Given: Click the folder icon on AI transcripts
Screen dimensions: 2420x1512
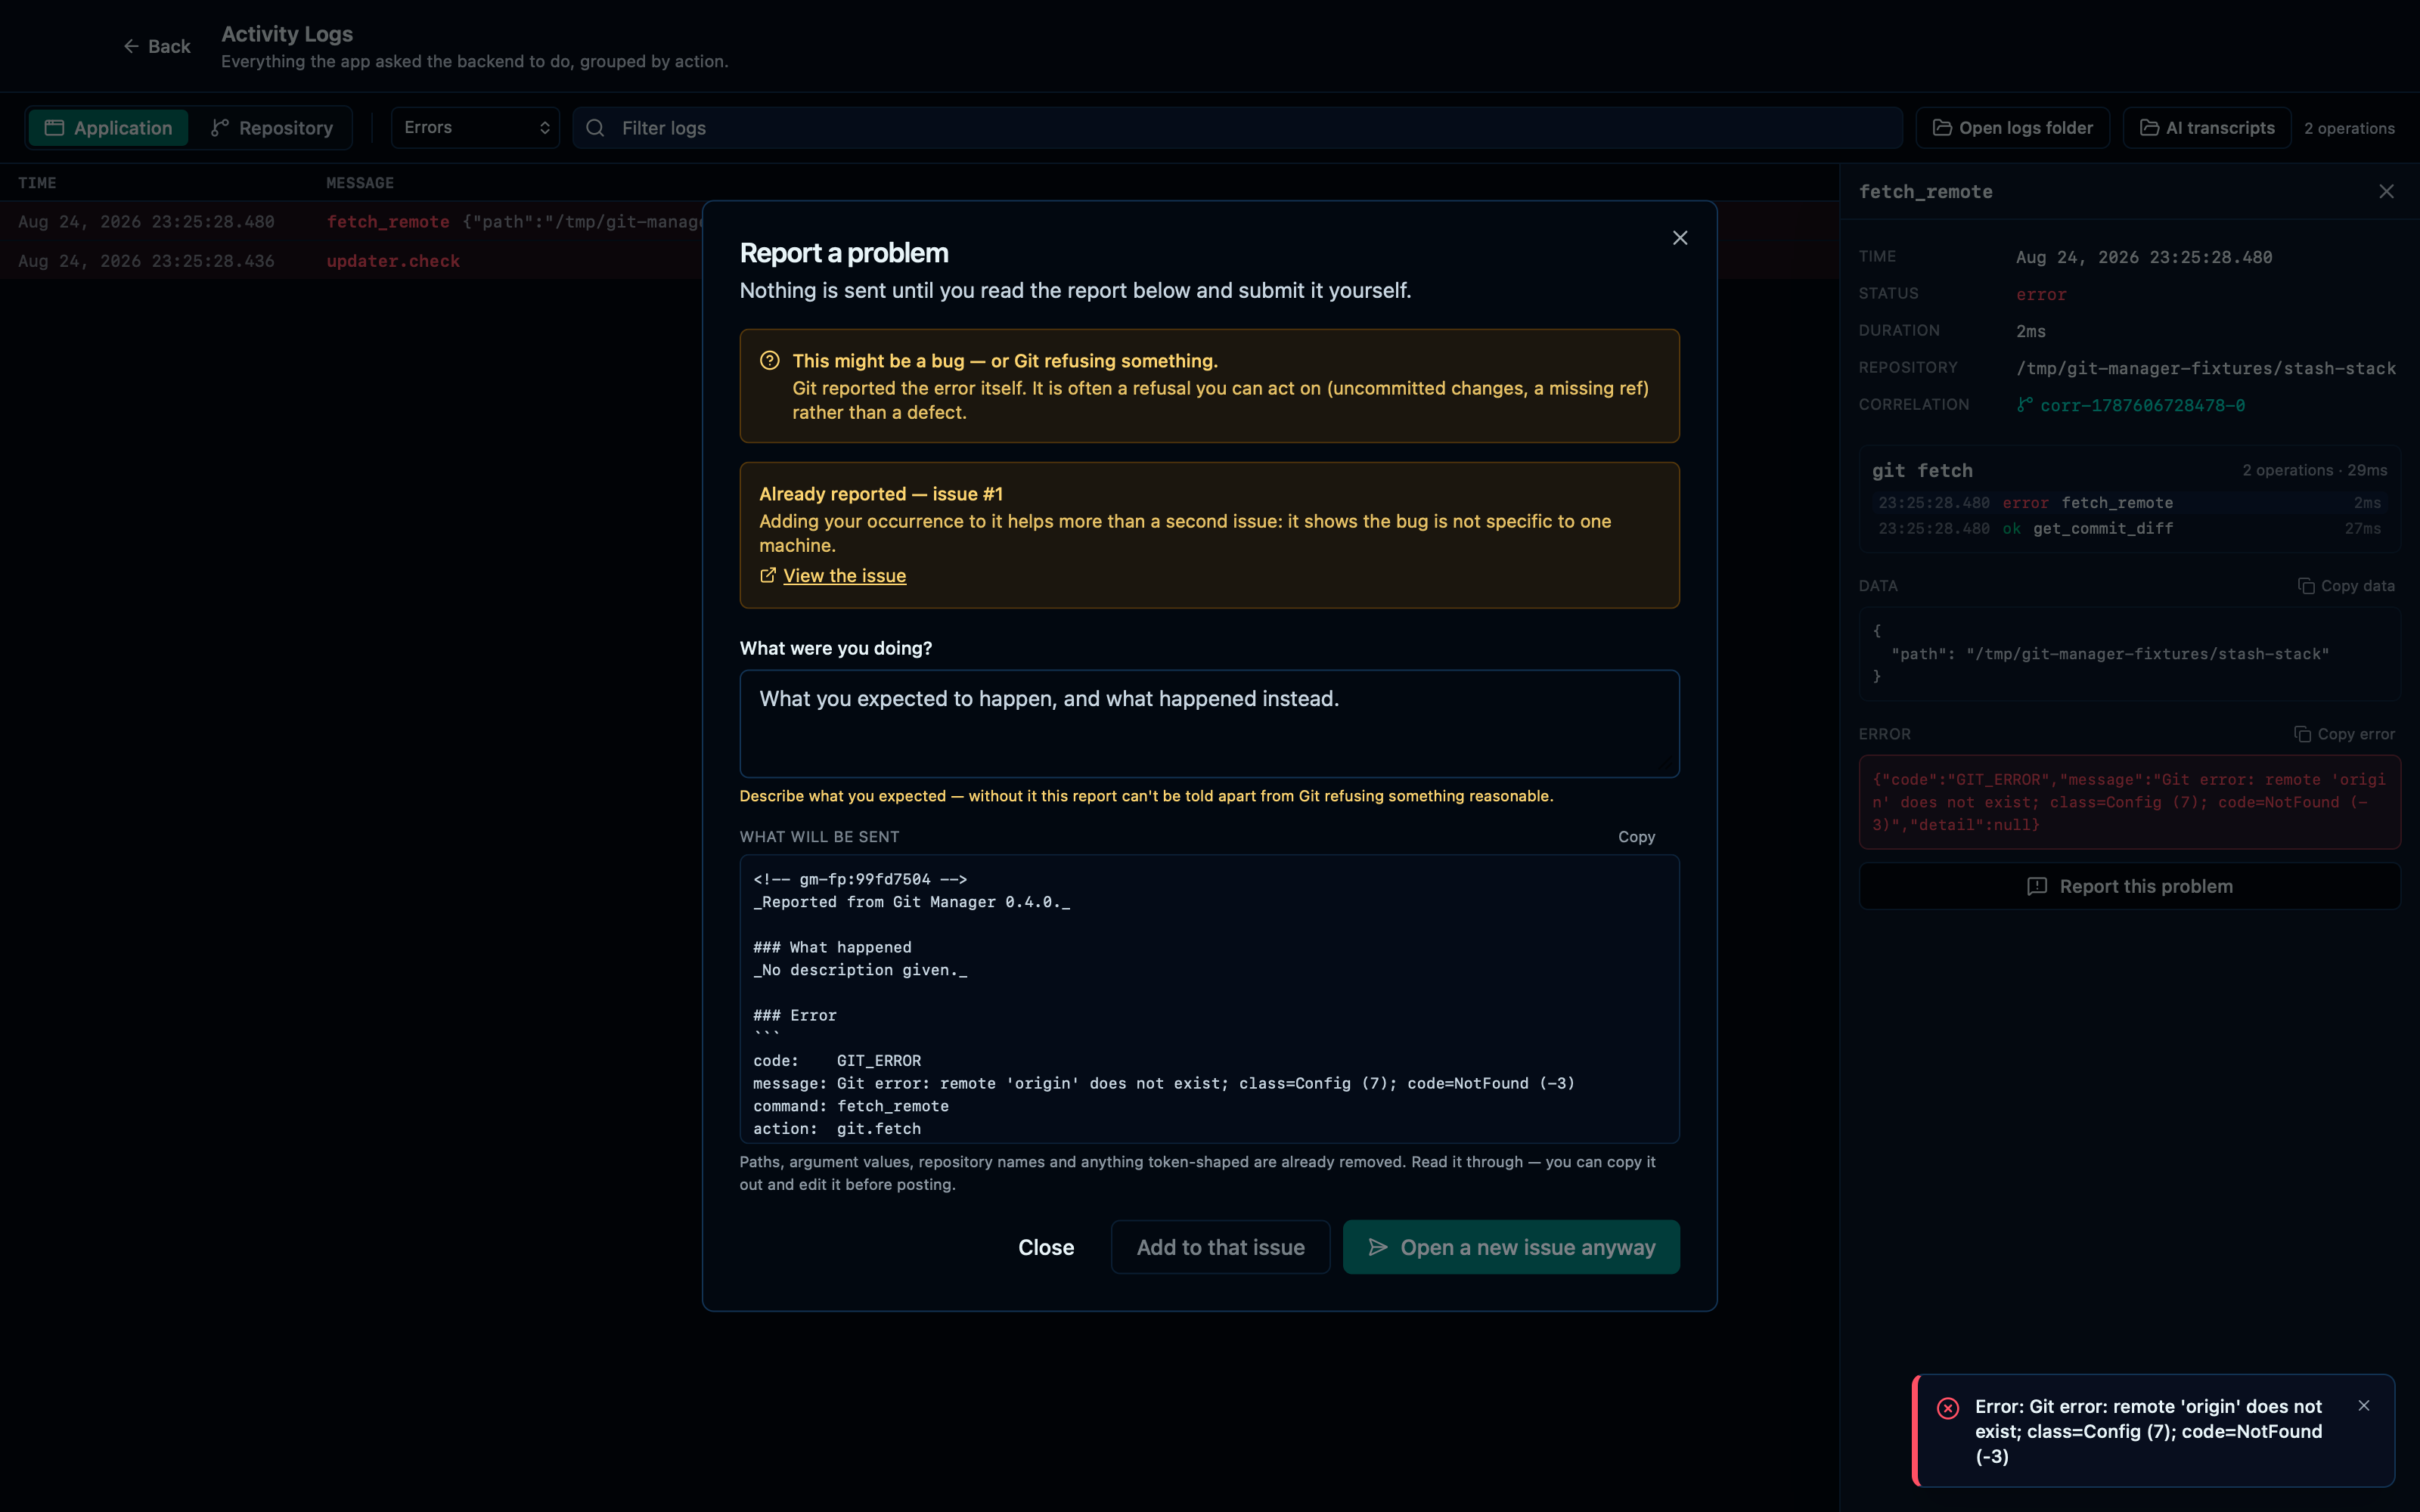Looking at the screenshot, I should pyautogui.click(x=2149, y=128).
